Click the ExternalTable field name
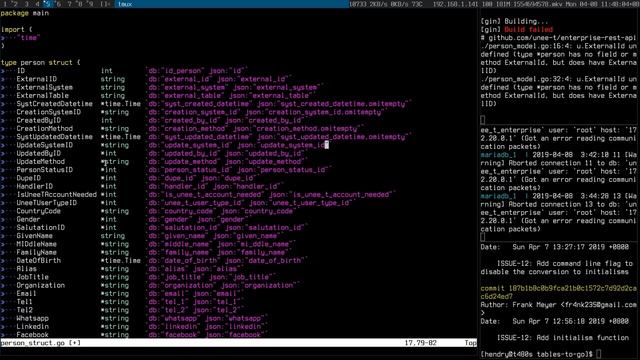This screenshot has height=360, width=640. [x=42, y=95]
